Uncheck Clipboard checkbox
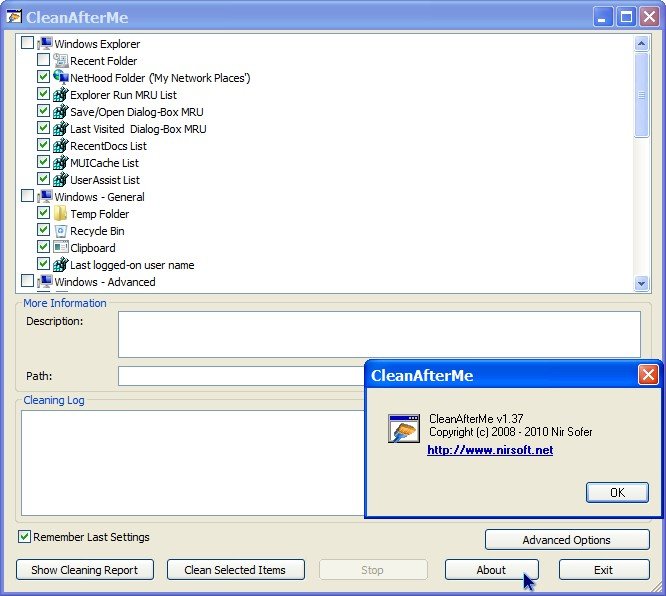Image resolution: width=666 pixels, height=596 pixels. click(x=43, y=246)
